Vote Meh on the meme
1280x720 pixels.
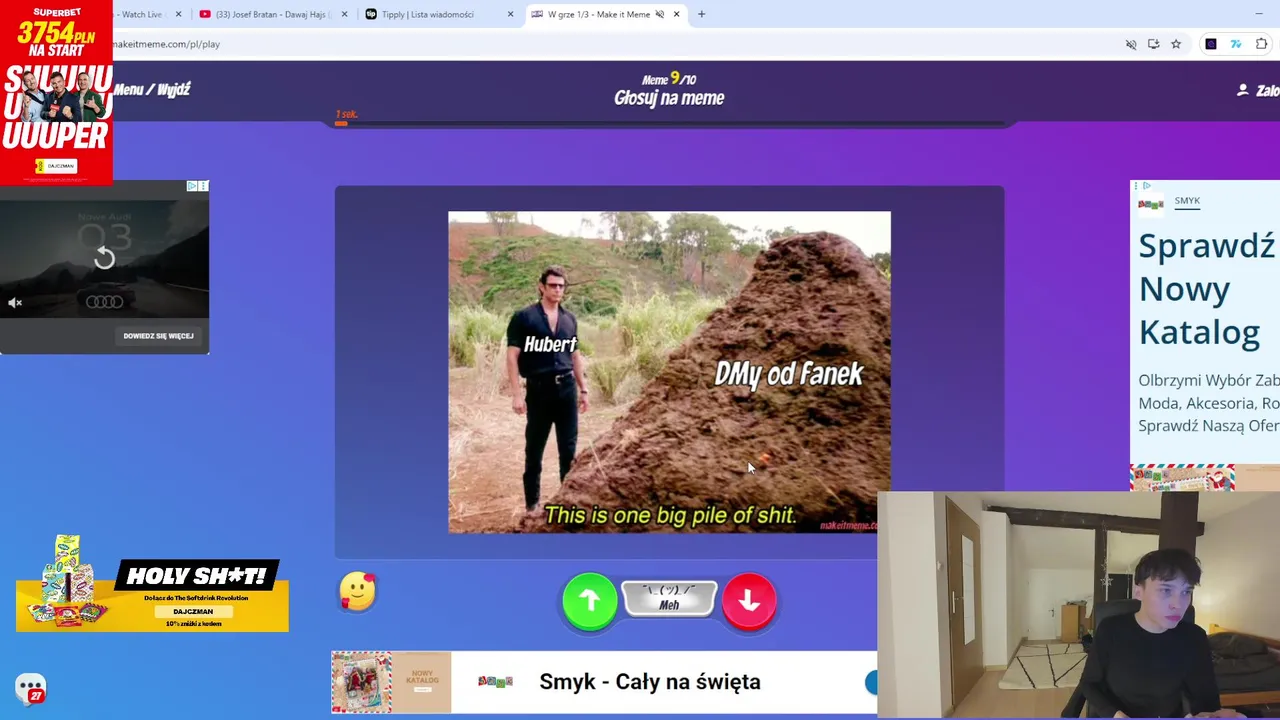[x=669, y=599]
